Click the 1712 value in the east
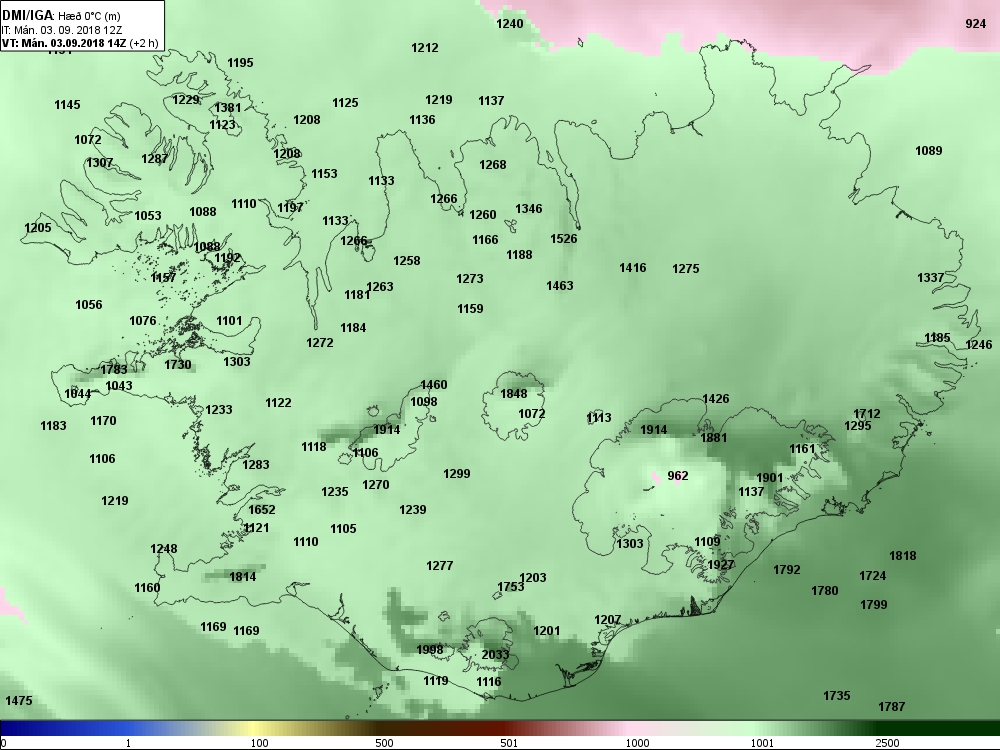1000x750 pixels. [x=867, y=414]
